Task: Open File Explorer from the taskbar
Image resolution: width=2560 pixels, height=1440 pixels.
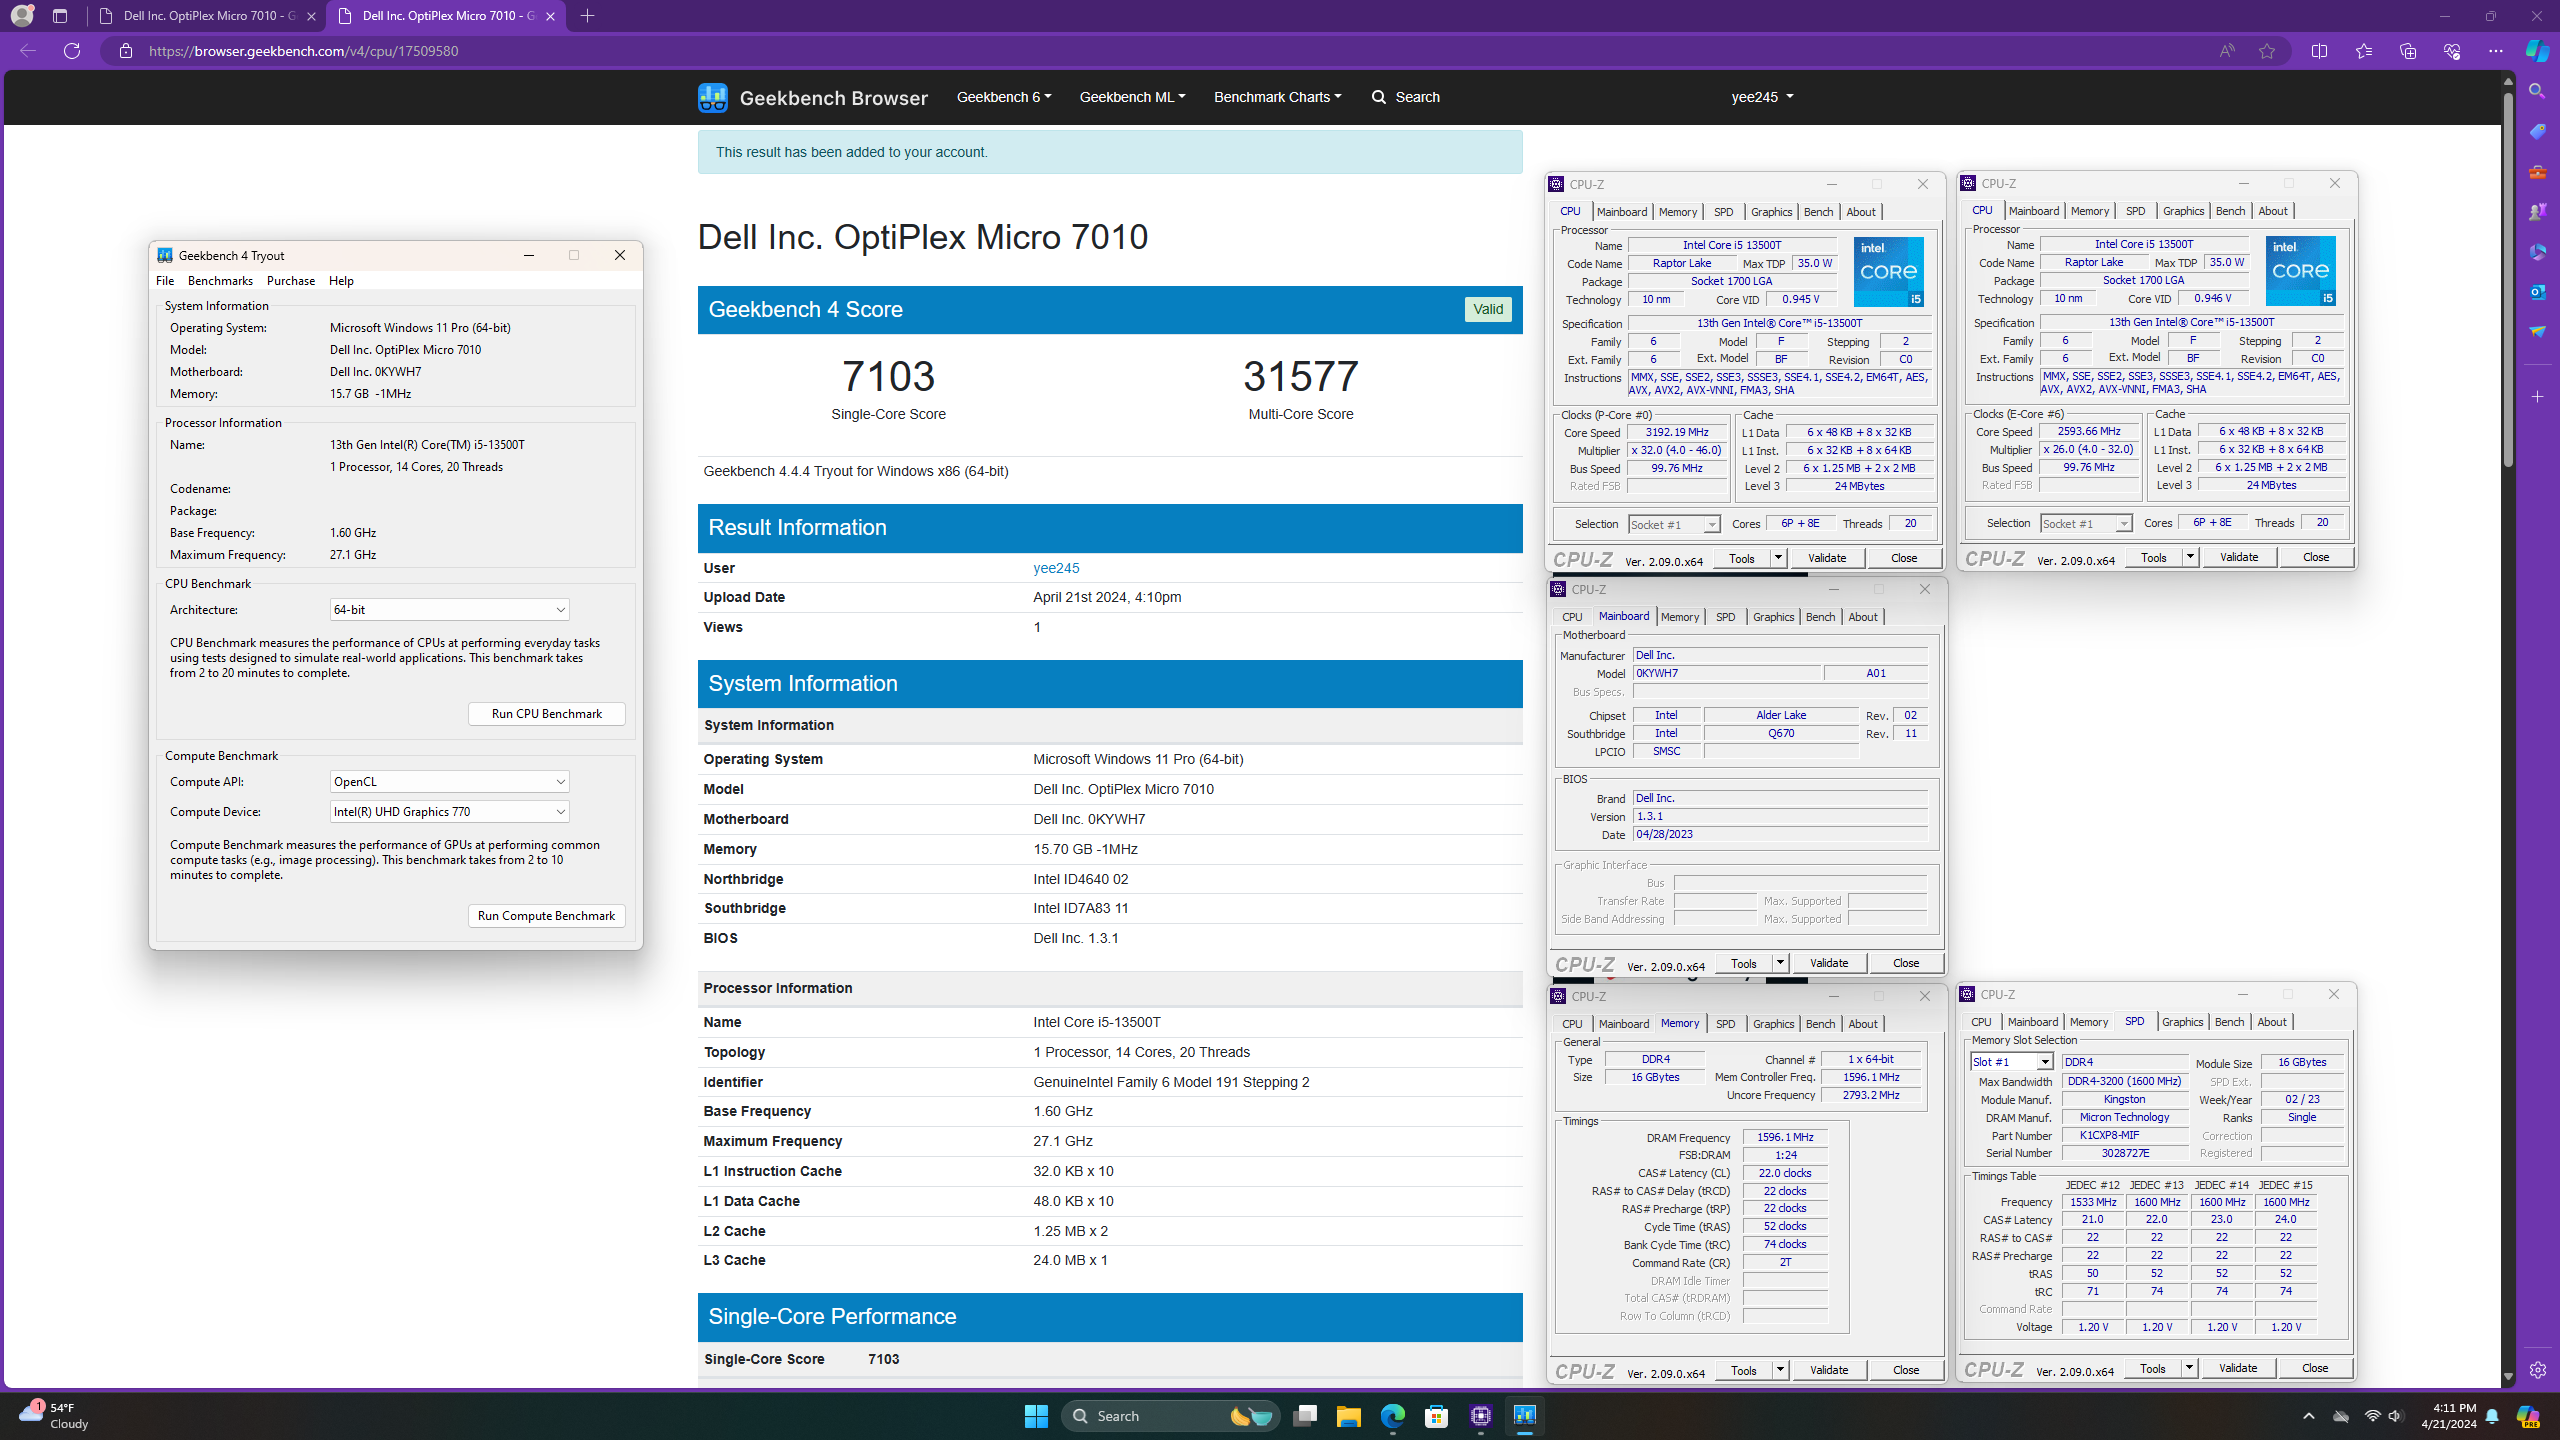Action: 1349,1416
